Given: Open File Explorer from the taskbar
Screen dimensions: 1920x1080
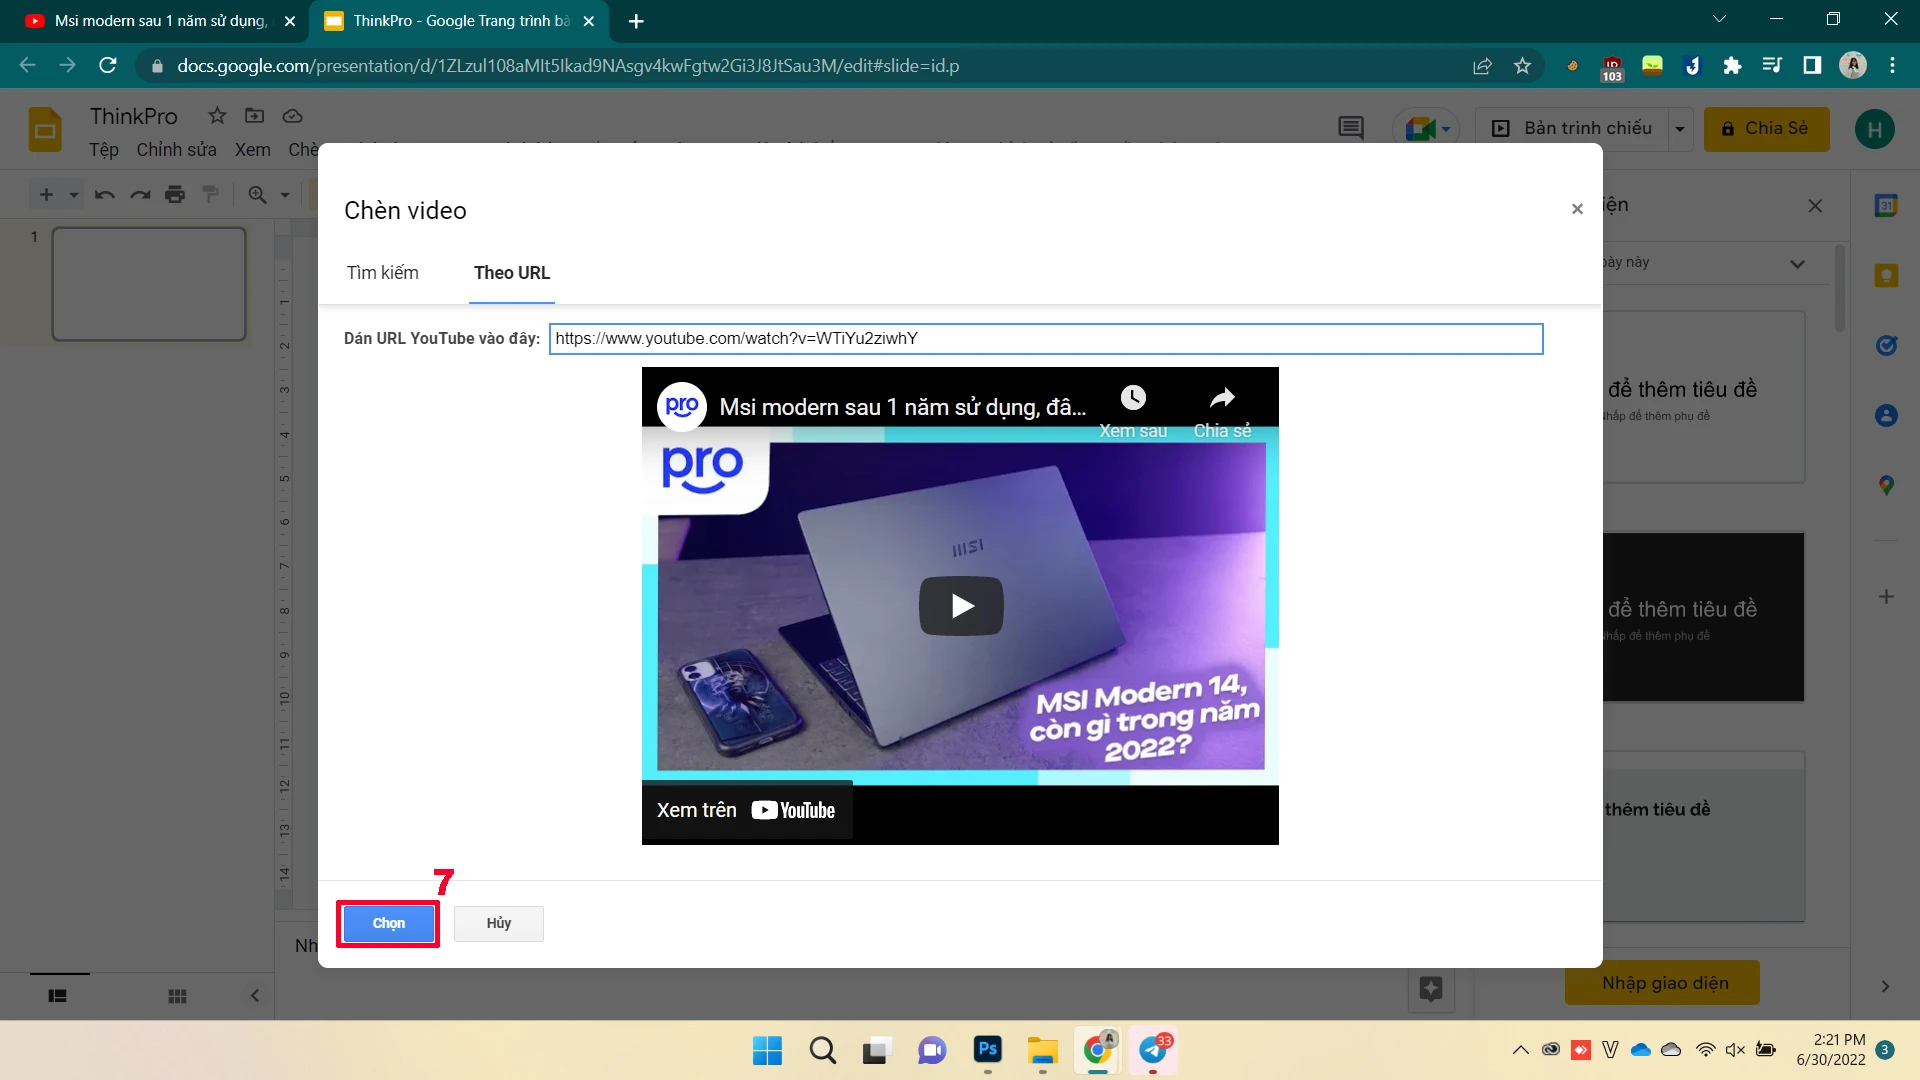Looking at the screenshot, I should 1042,1050.
